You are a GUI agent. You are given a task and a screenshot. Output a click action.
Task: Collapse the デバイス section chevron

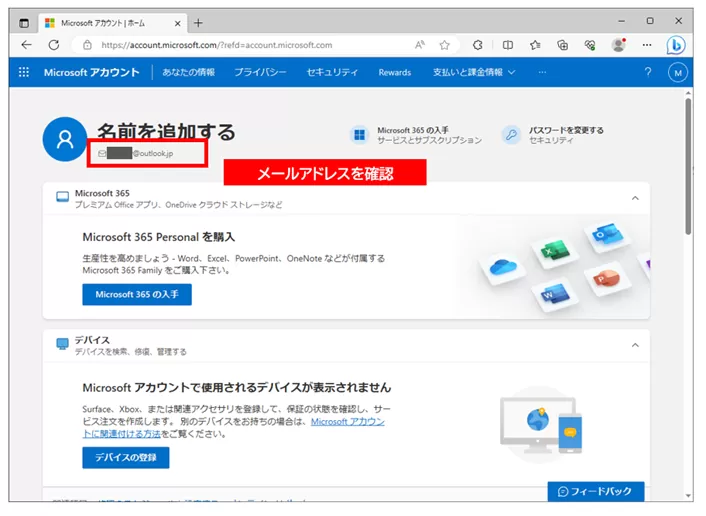pos(634,345)
